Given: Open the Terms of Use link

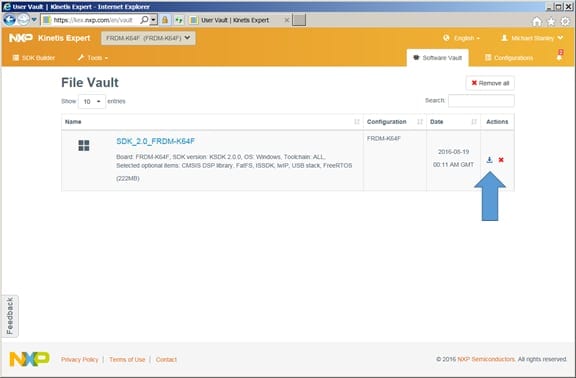Looking at the screenshot, I should [127, 359].
